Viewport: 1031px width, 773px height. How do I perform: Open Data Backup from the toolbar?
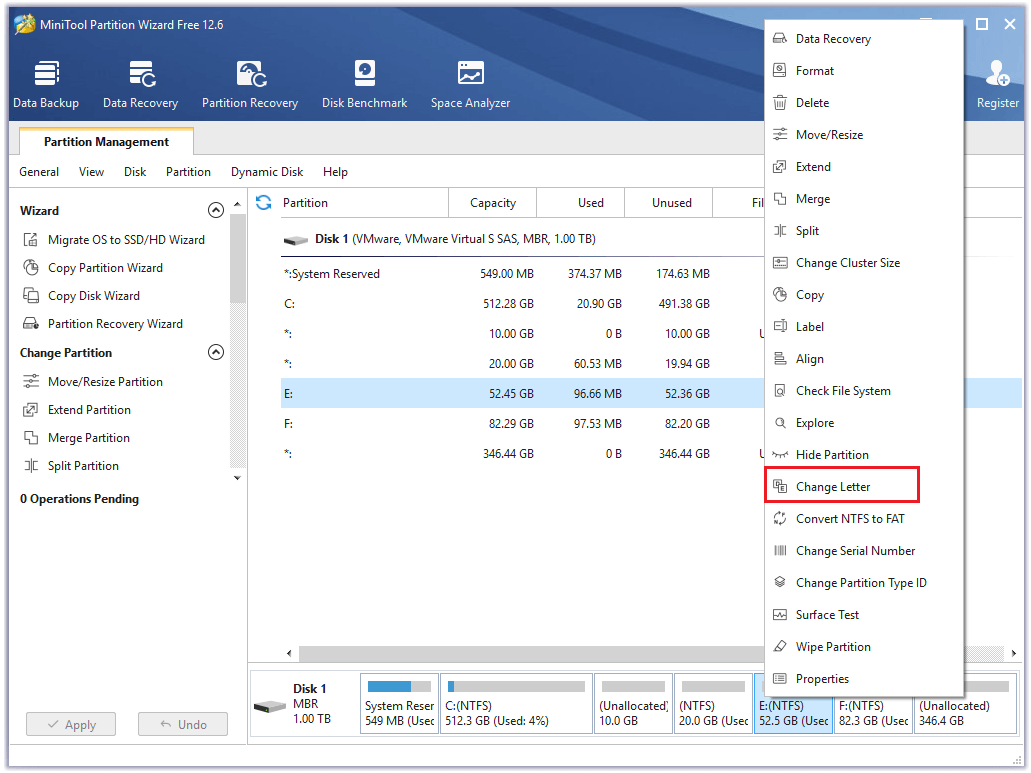pyautogui.click(x=46, y=84)
